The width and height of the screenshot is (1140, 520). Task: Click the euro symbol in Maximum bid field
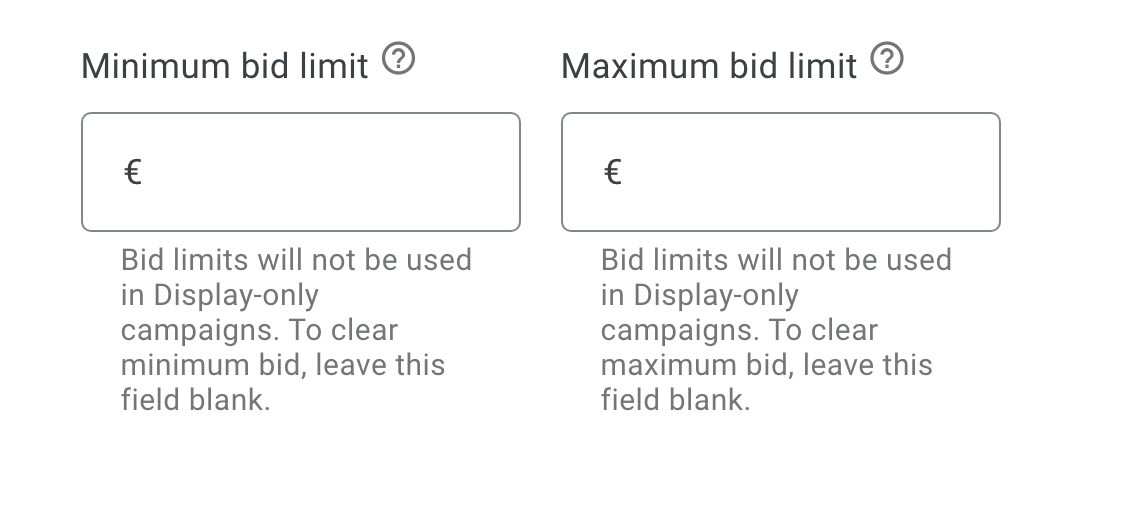pos(613,172)
